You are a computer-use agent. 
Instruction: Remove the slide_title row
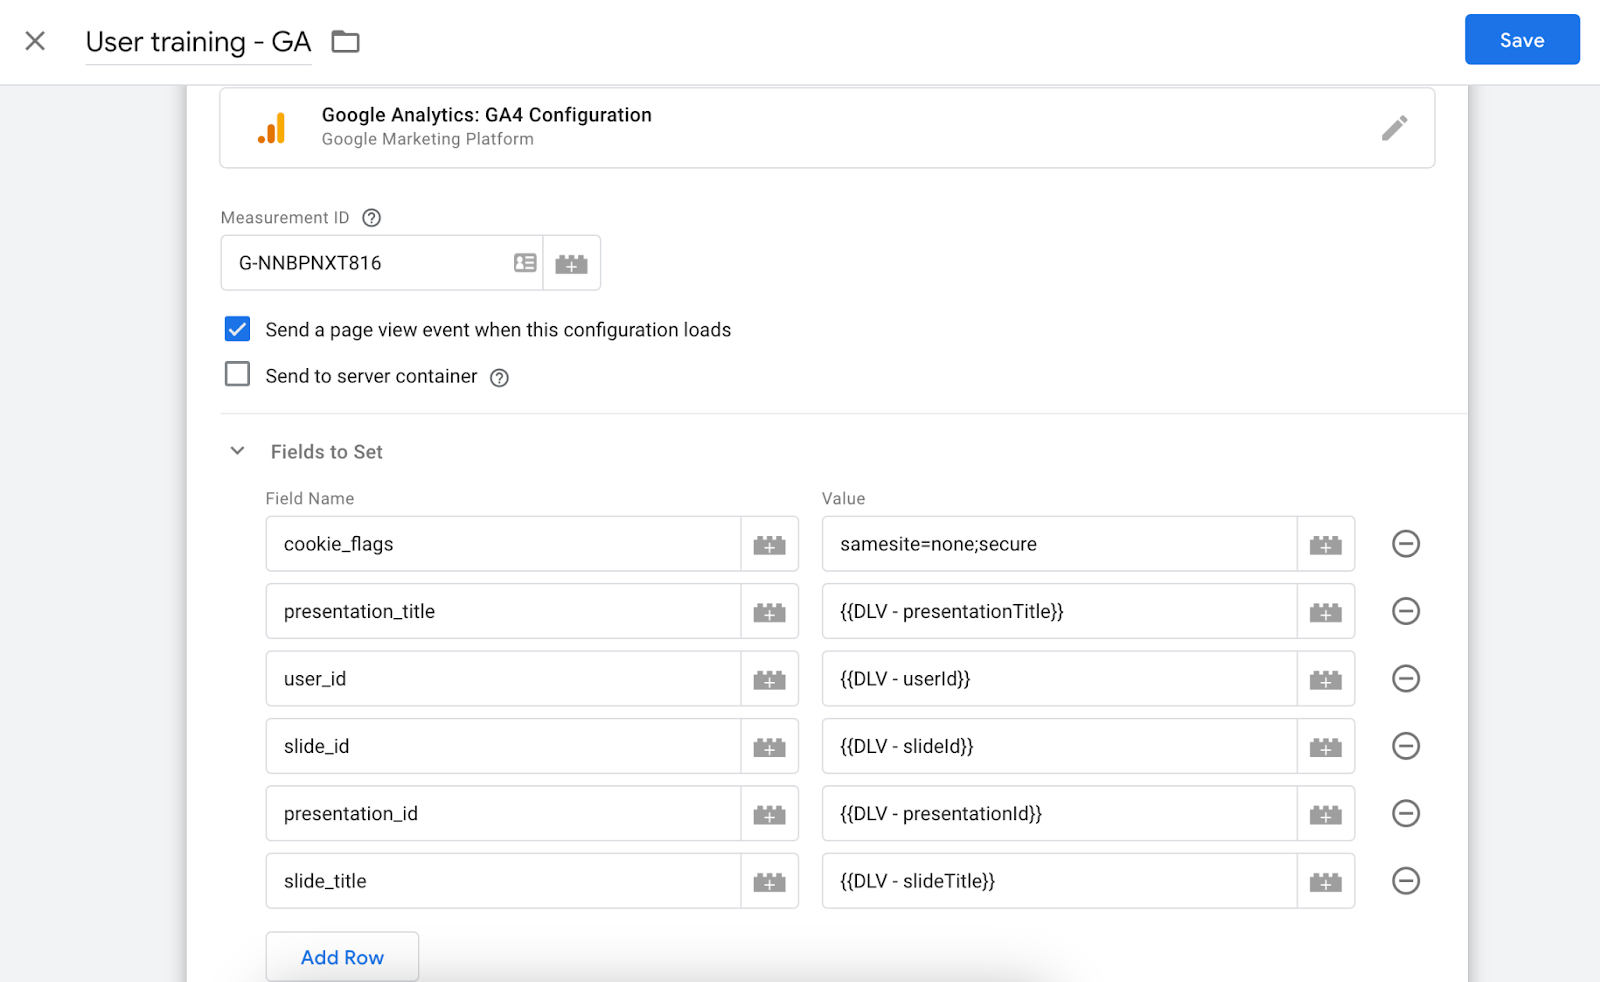[x=1406, y=881]
